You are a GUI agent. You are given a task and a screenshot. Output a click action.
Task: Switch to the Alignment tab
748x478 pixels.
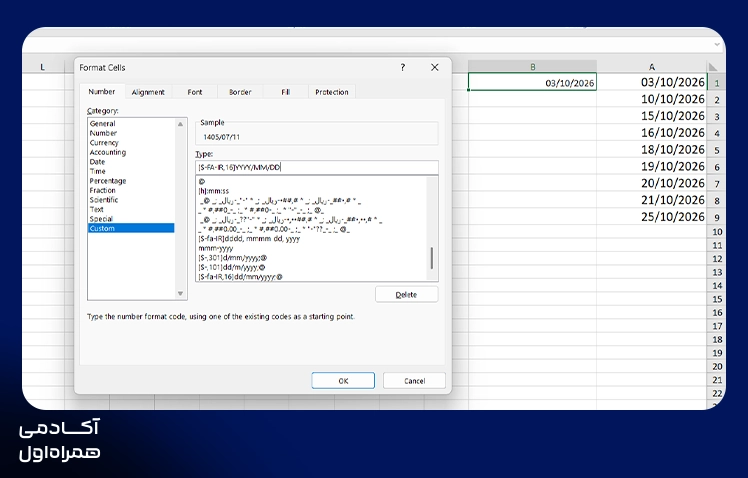[148, 92]
